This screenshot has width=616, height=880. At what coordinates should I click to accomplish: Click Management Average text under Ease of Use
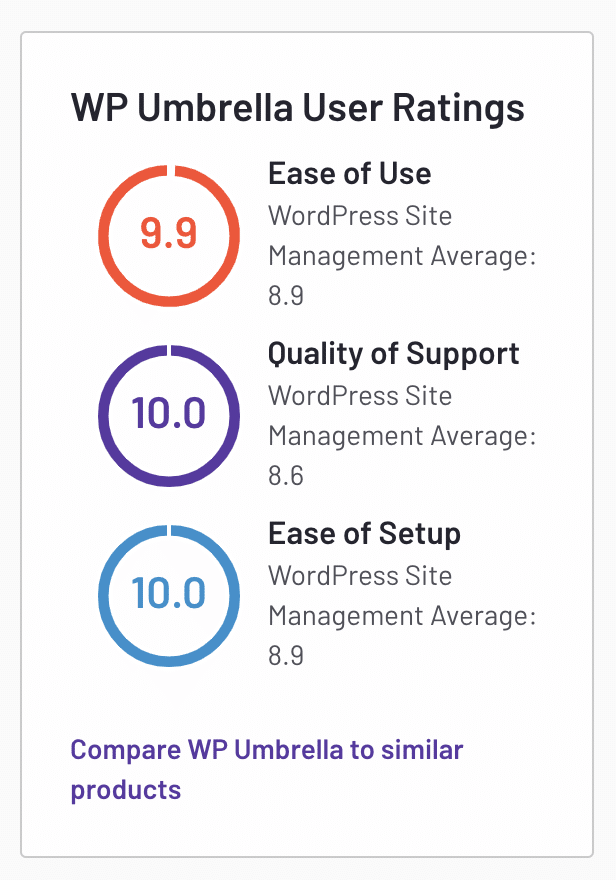tap(402, 257)
